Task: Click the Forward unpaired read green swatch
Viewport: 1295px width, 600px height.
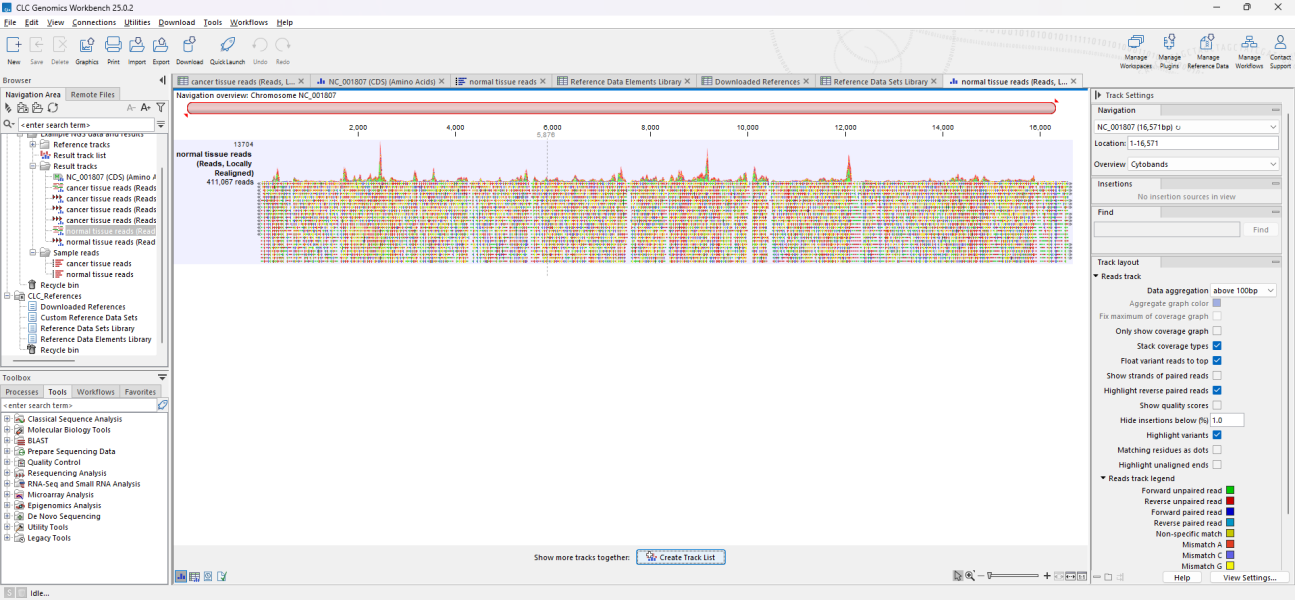Action: (x=1230, y=491)
